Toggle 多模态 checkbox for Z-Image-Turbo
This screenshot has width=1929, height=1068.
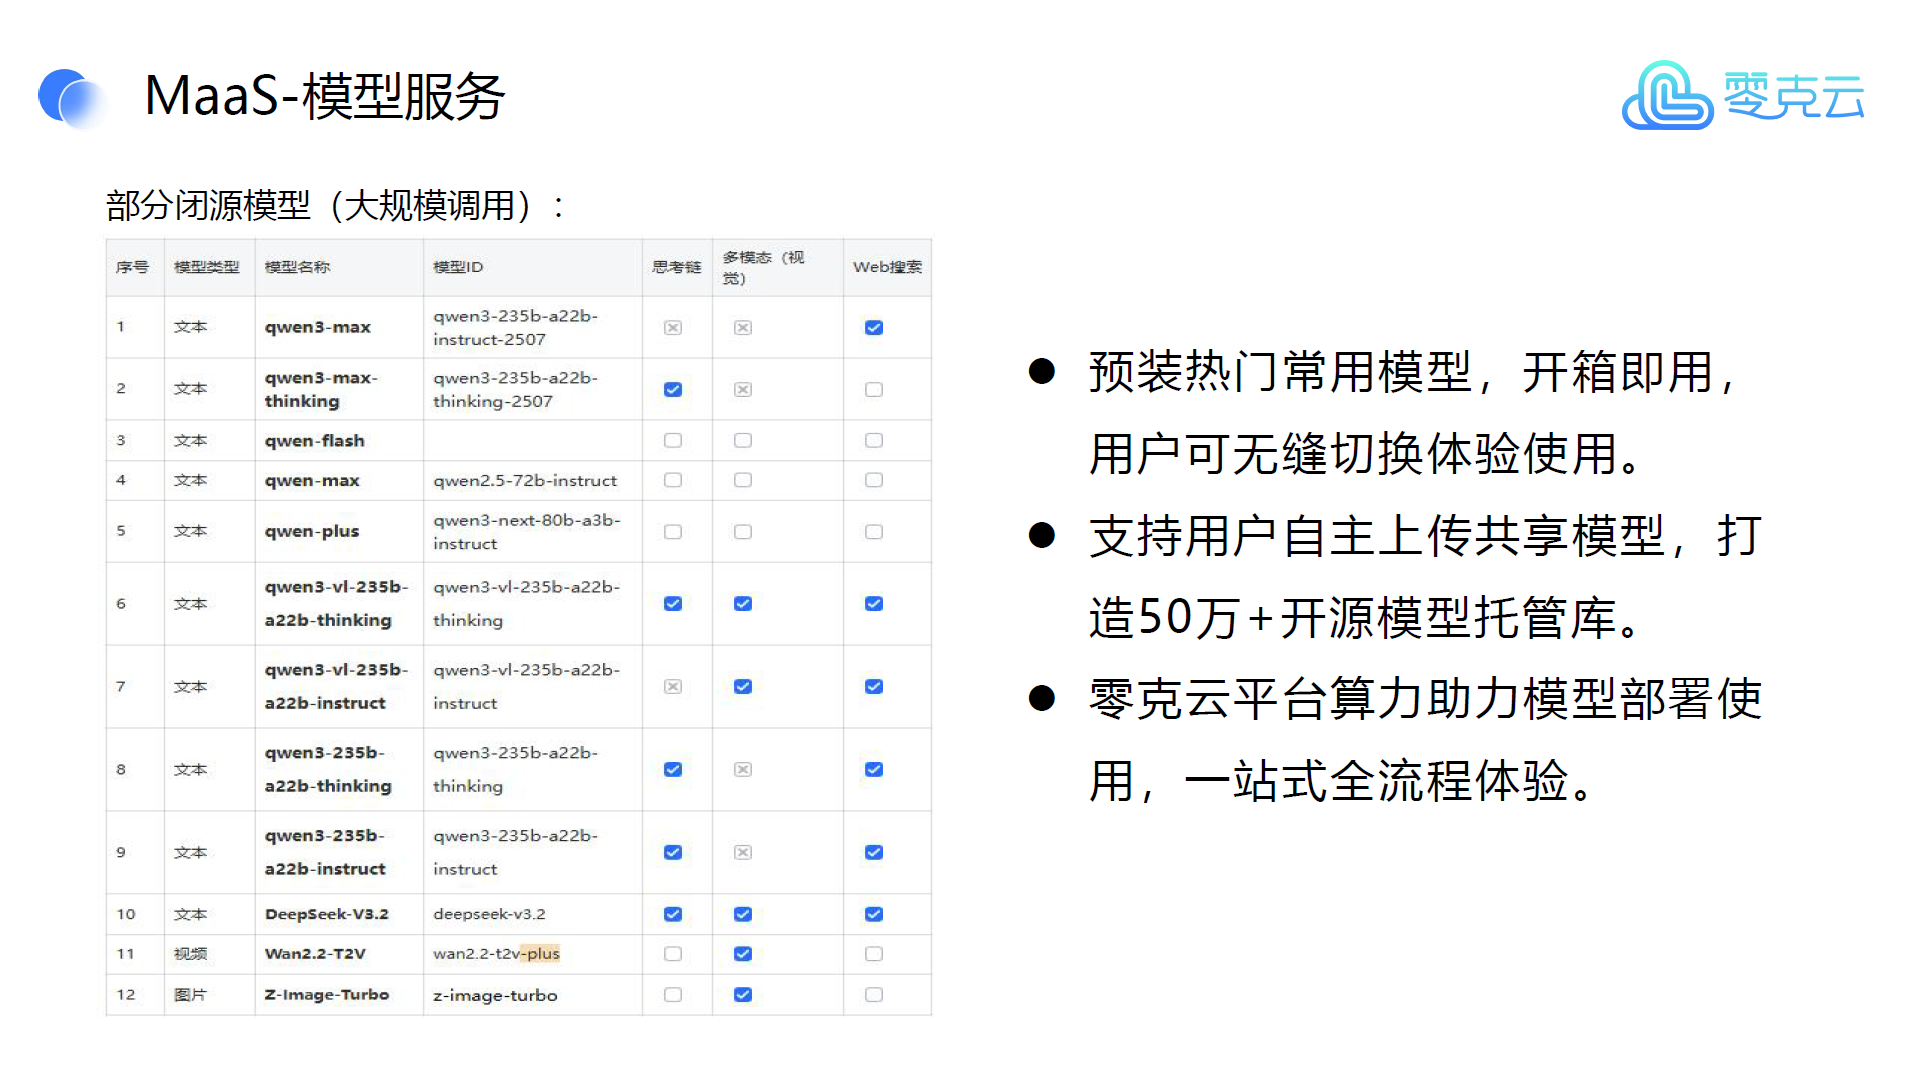pos(743,995)
